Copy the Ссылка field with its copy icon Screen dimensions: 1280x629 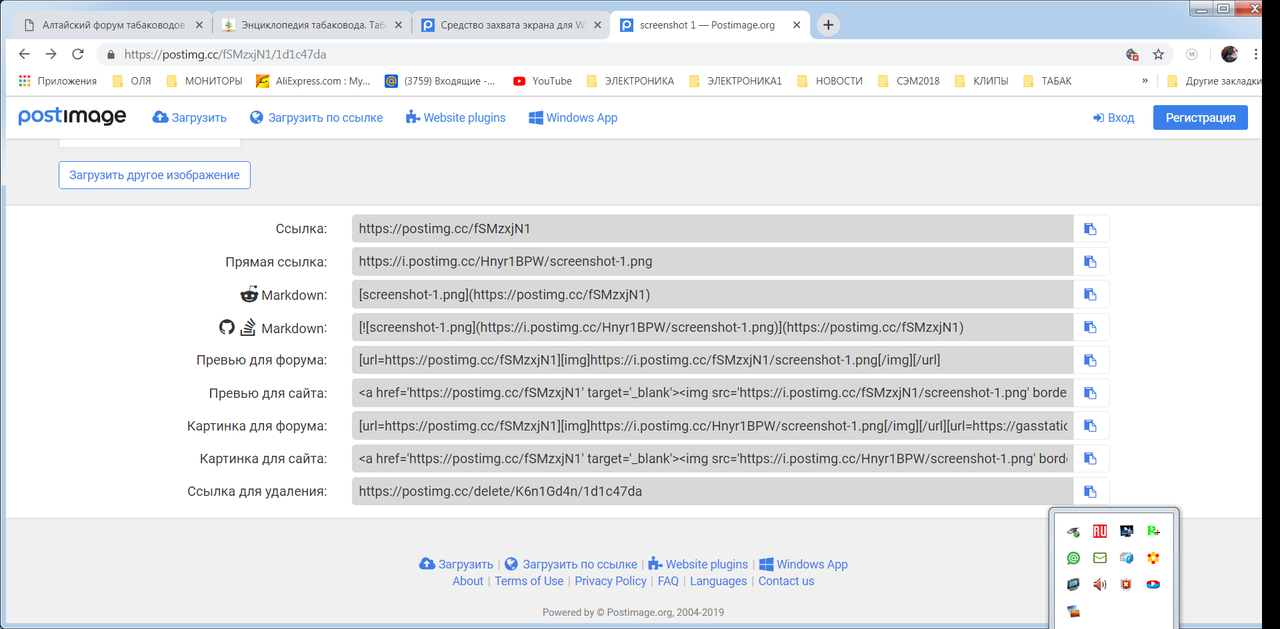tap(1091, 229)
